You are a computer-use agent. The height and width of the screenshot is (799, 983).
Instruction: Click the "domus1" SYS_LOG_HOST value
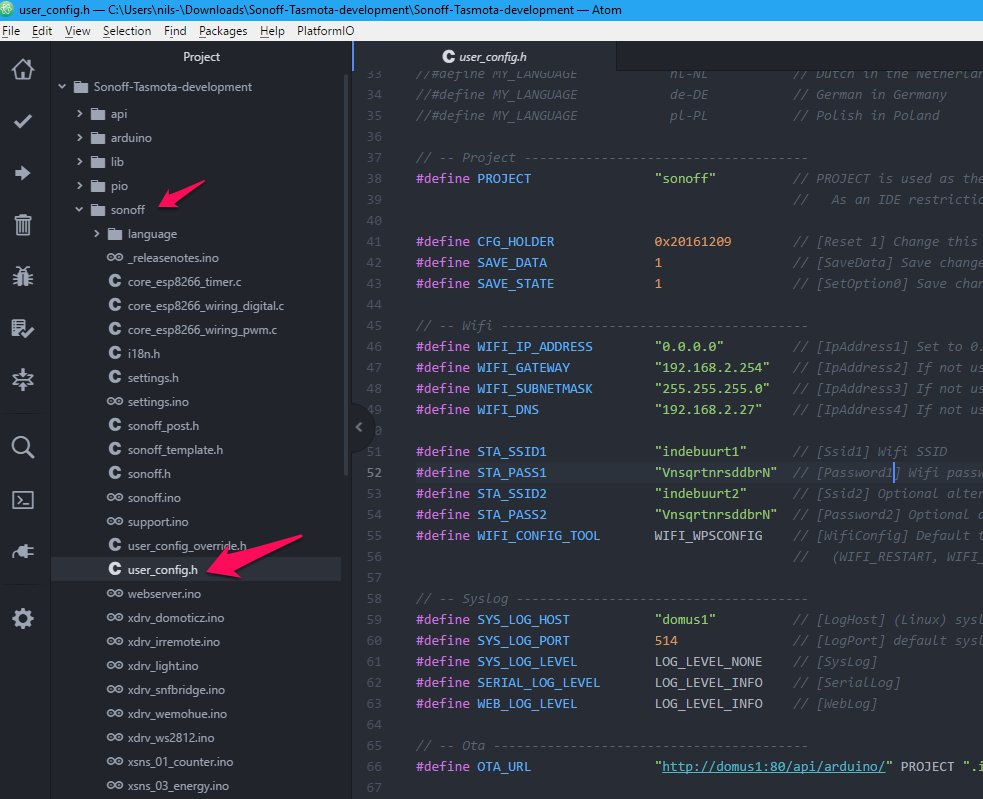click(x=685, y=620)
